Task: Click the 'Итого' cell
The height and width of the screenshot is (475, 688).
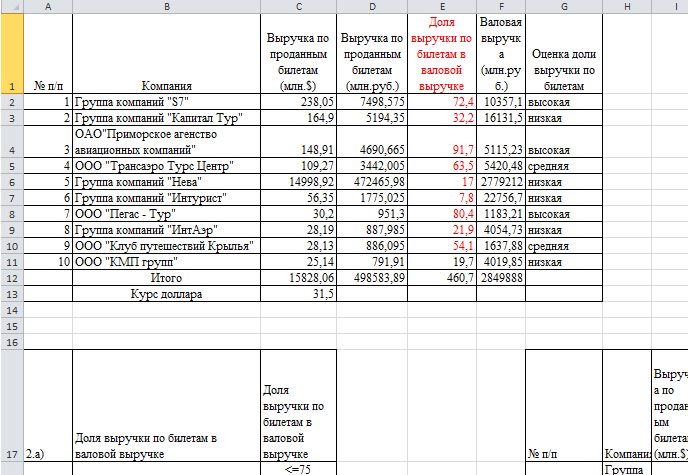Action: pos(167,278)
